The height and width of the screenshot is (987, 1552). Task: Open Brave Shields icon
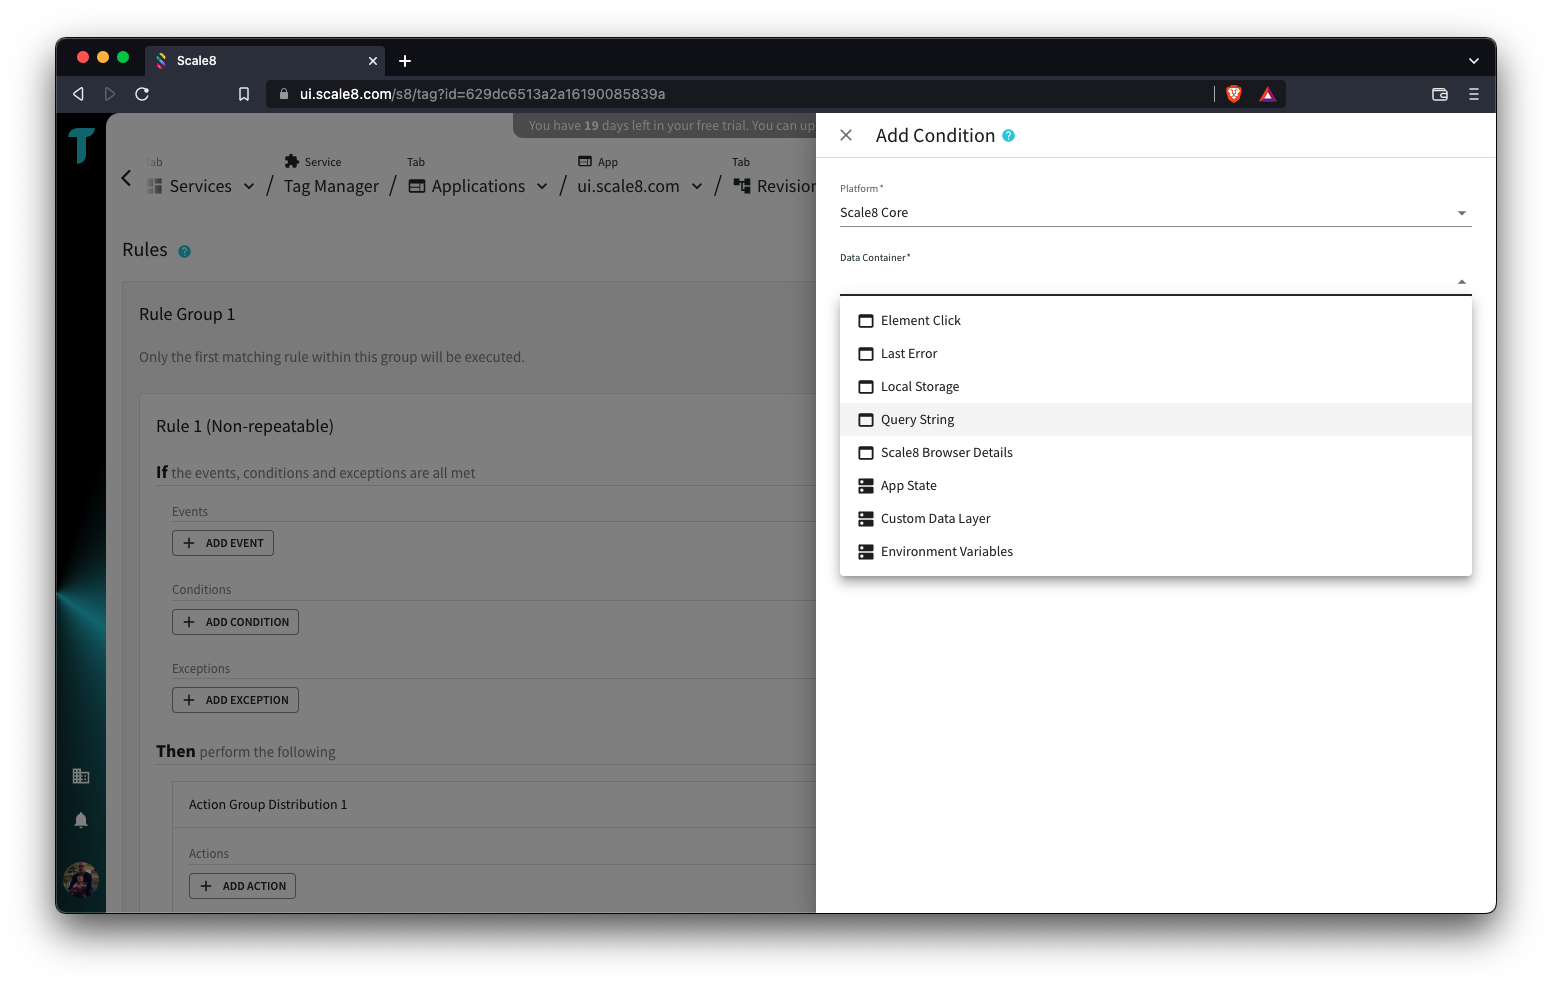[1234, 94]
